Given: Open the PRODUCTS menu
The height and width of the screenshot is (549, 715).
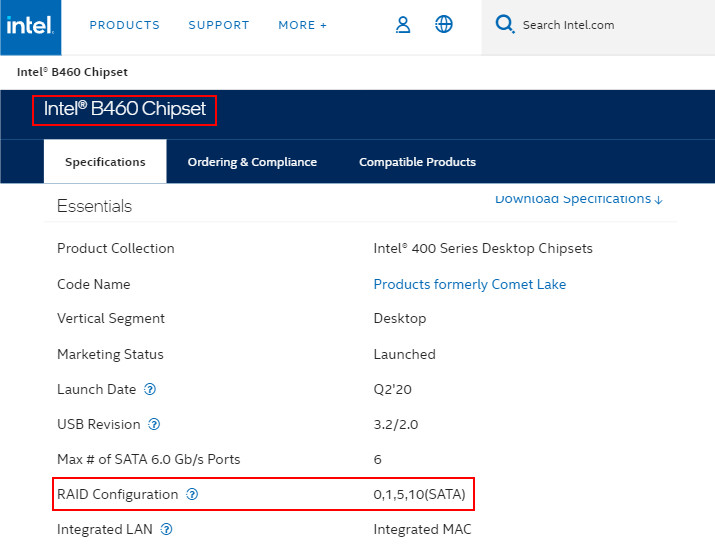Looking at the screenshot, I should [124, 25].
